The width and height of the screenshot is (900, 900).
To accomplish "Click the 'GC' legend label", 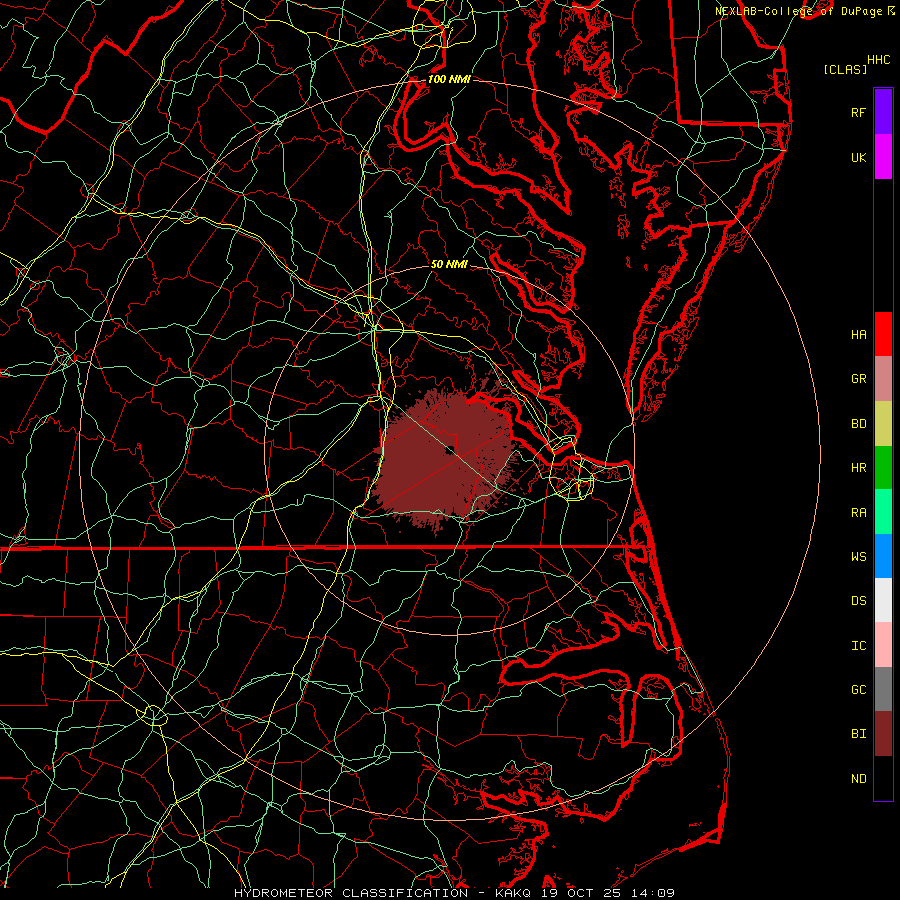I will [858, 689].
